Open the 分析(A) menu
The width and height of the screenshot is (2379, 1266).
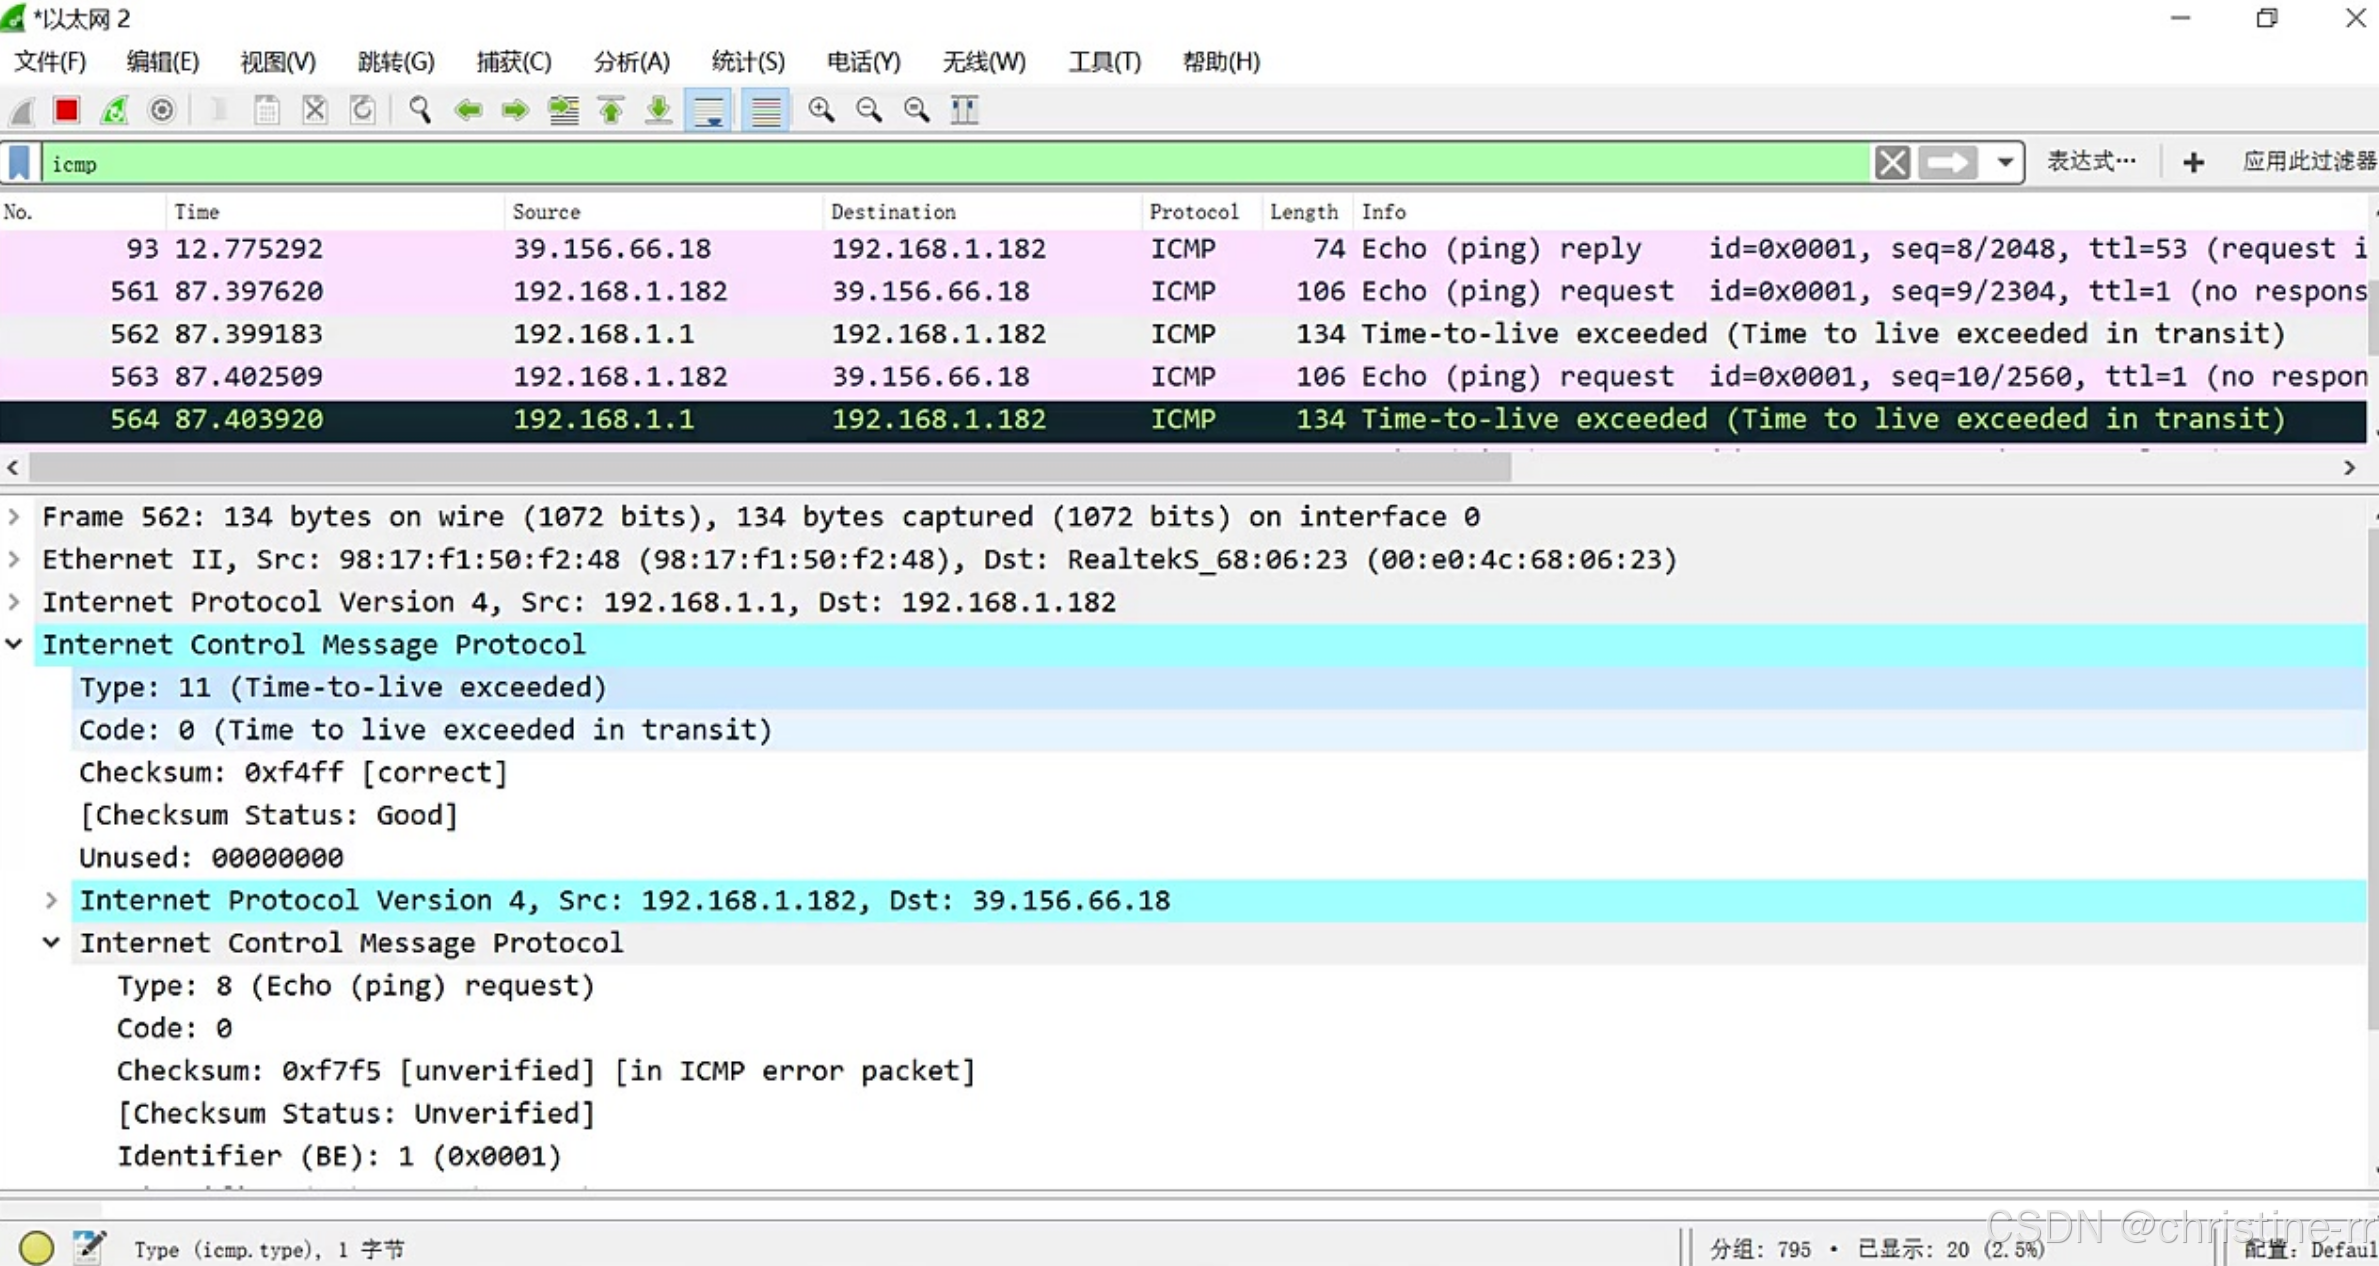631,62
